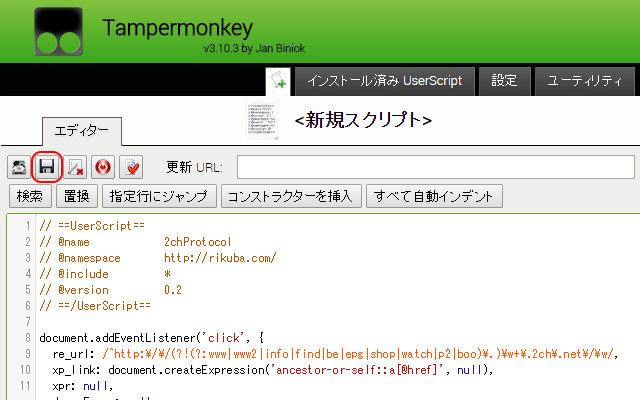Click the script thumbnail beside 新規スクリプト

coord(261,121)
